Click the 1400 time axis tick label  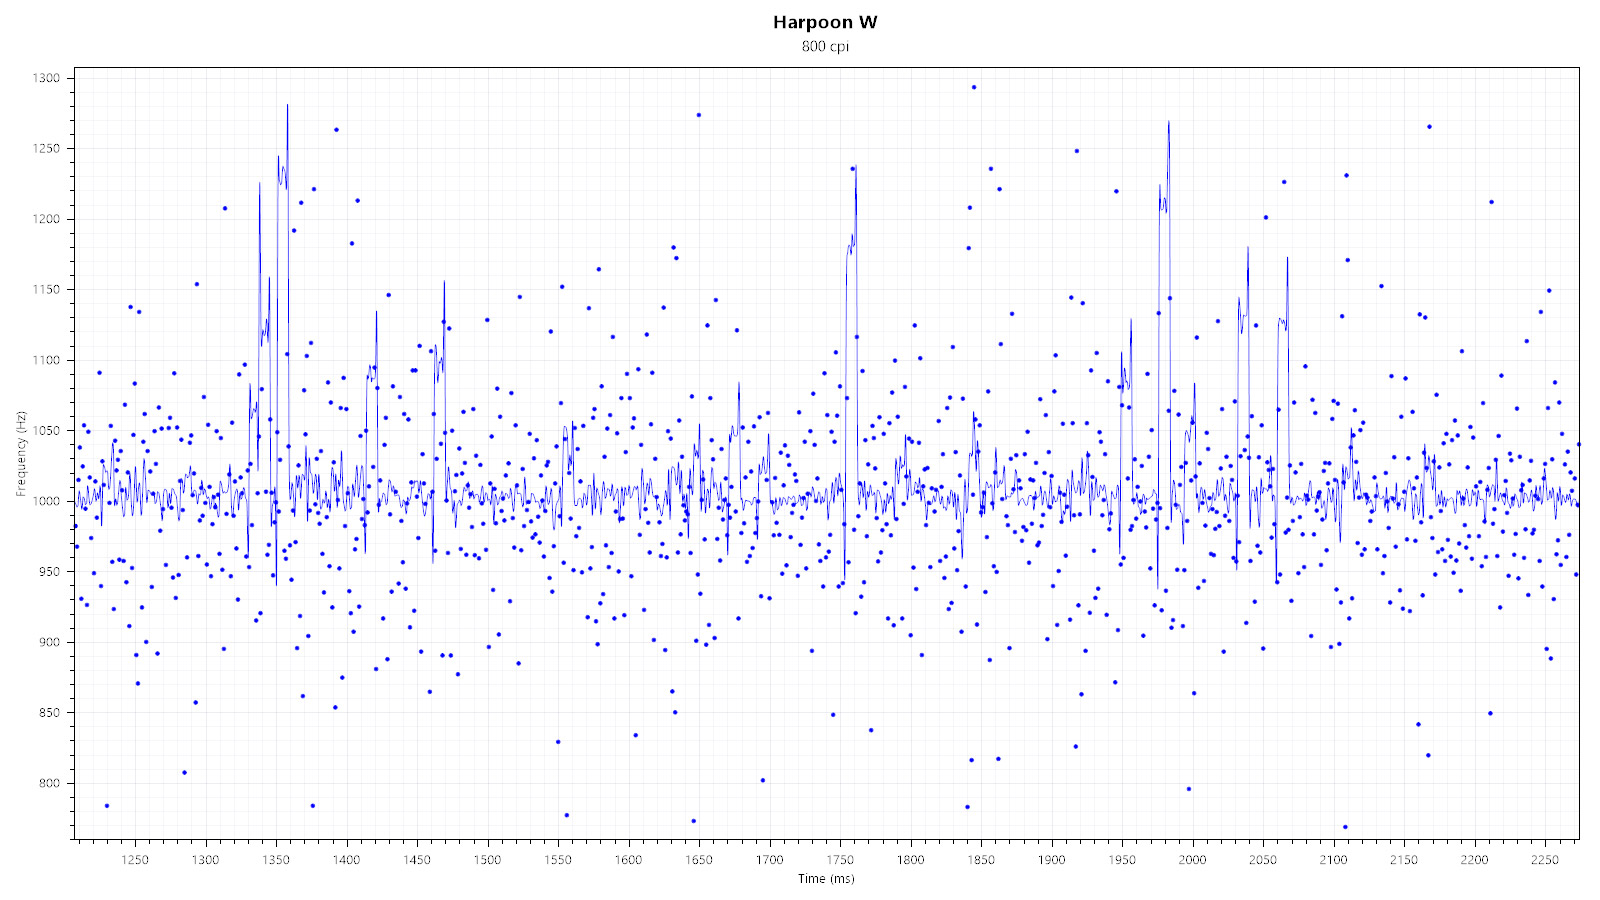coord(346,860)
